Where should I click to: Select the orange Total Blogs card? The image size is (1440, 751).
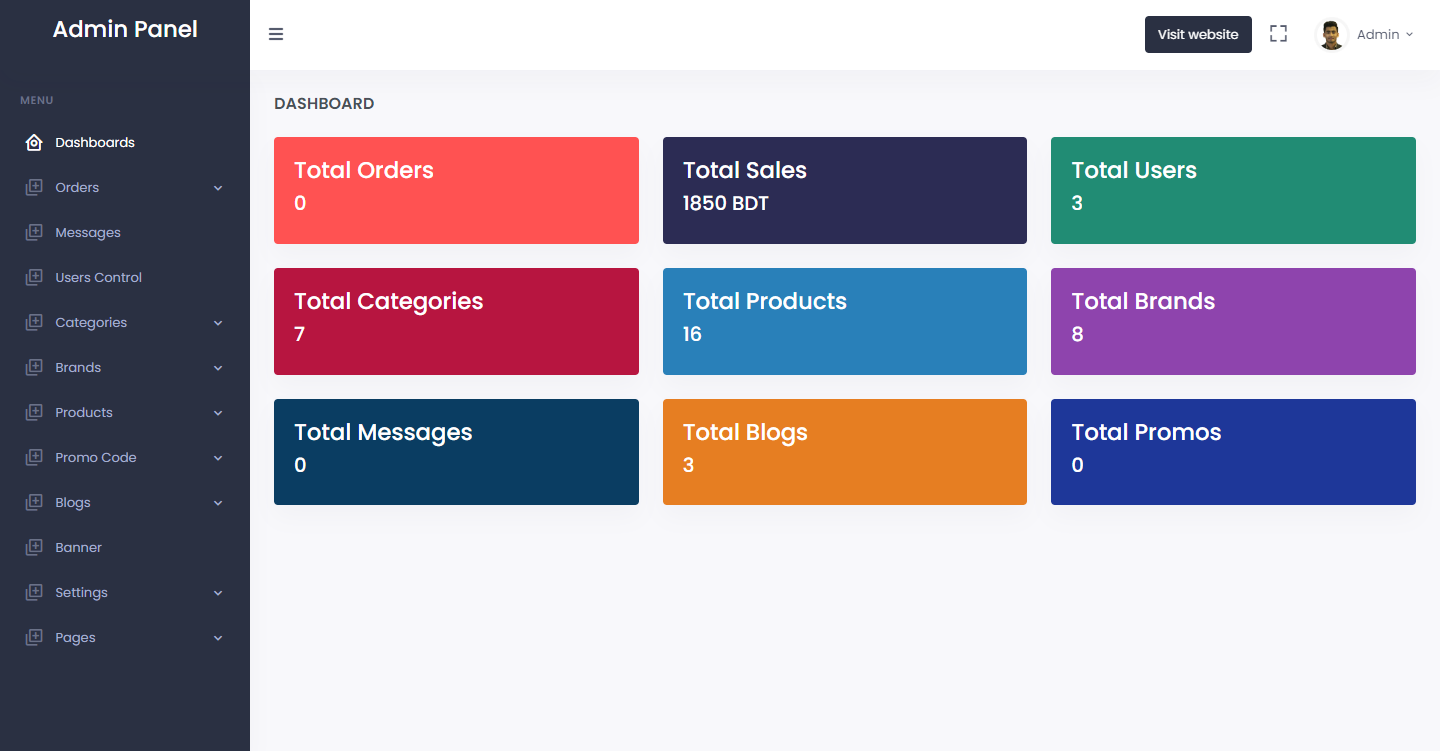pos(845,452)
